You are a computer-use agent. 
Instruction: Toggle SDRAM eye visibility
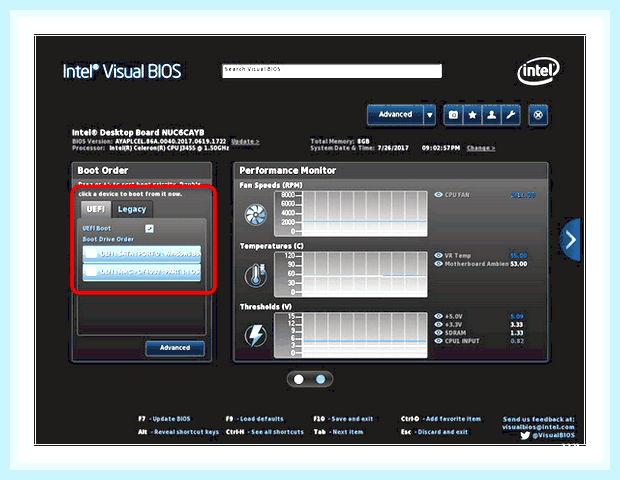click(438, 333)
